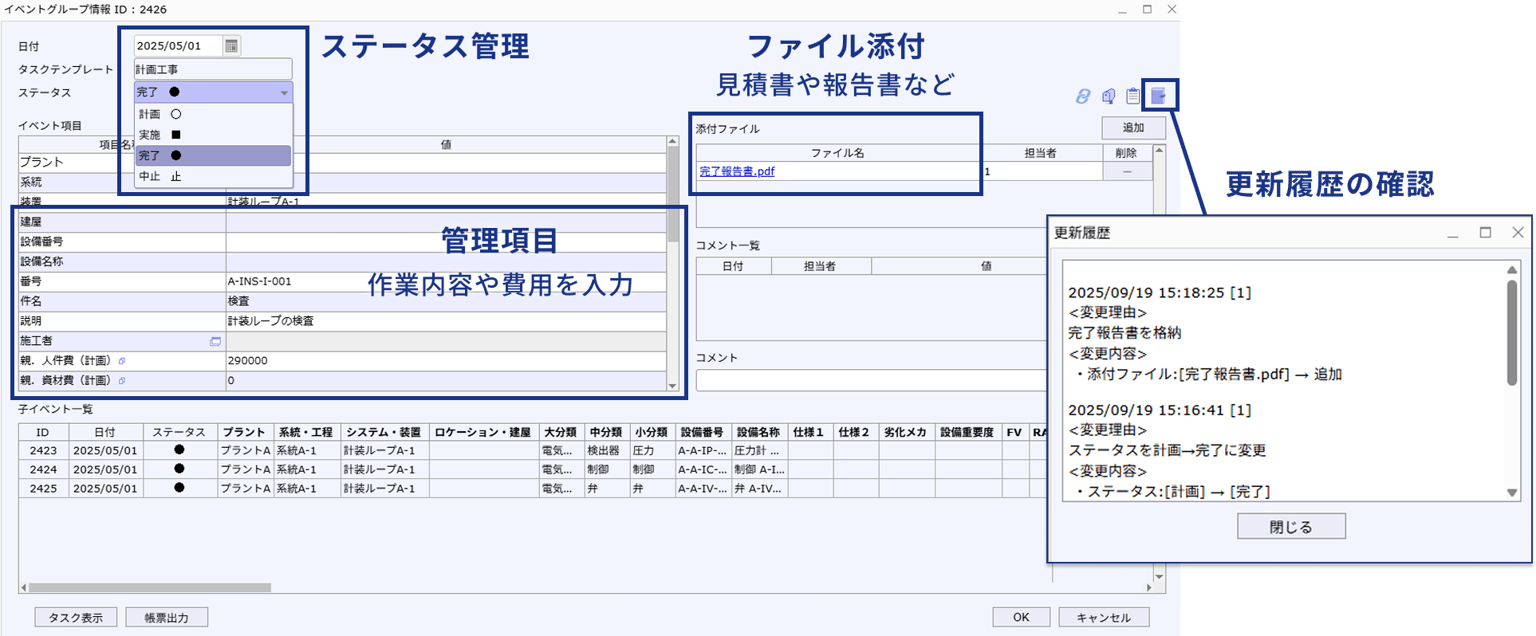1536x636 pixels.
Task: Delete the 完了報告書.pdf attachment using the － button
Action: (1127, 171)
